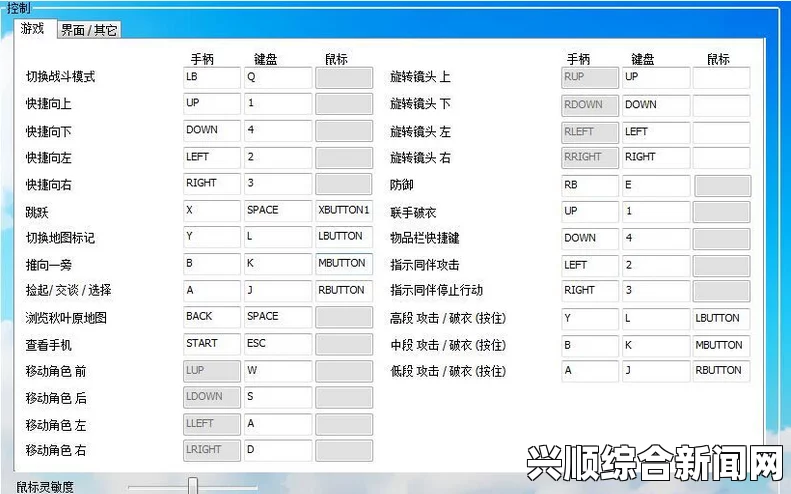Click 鼠标 field MBUTTON for 中段攻击
Viewport: 791px width, 494px height.
point(721,346)
